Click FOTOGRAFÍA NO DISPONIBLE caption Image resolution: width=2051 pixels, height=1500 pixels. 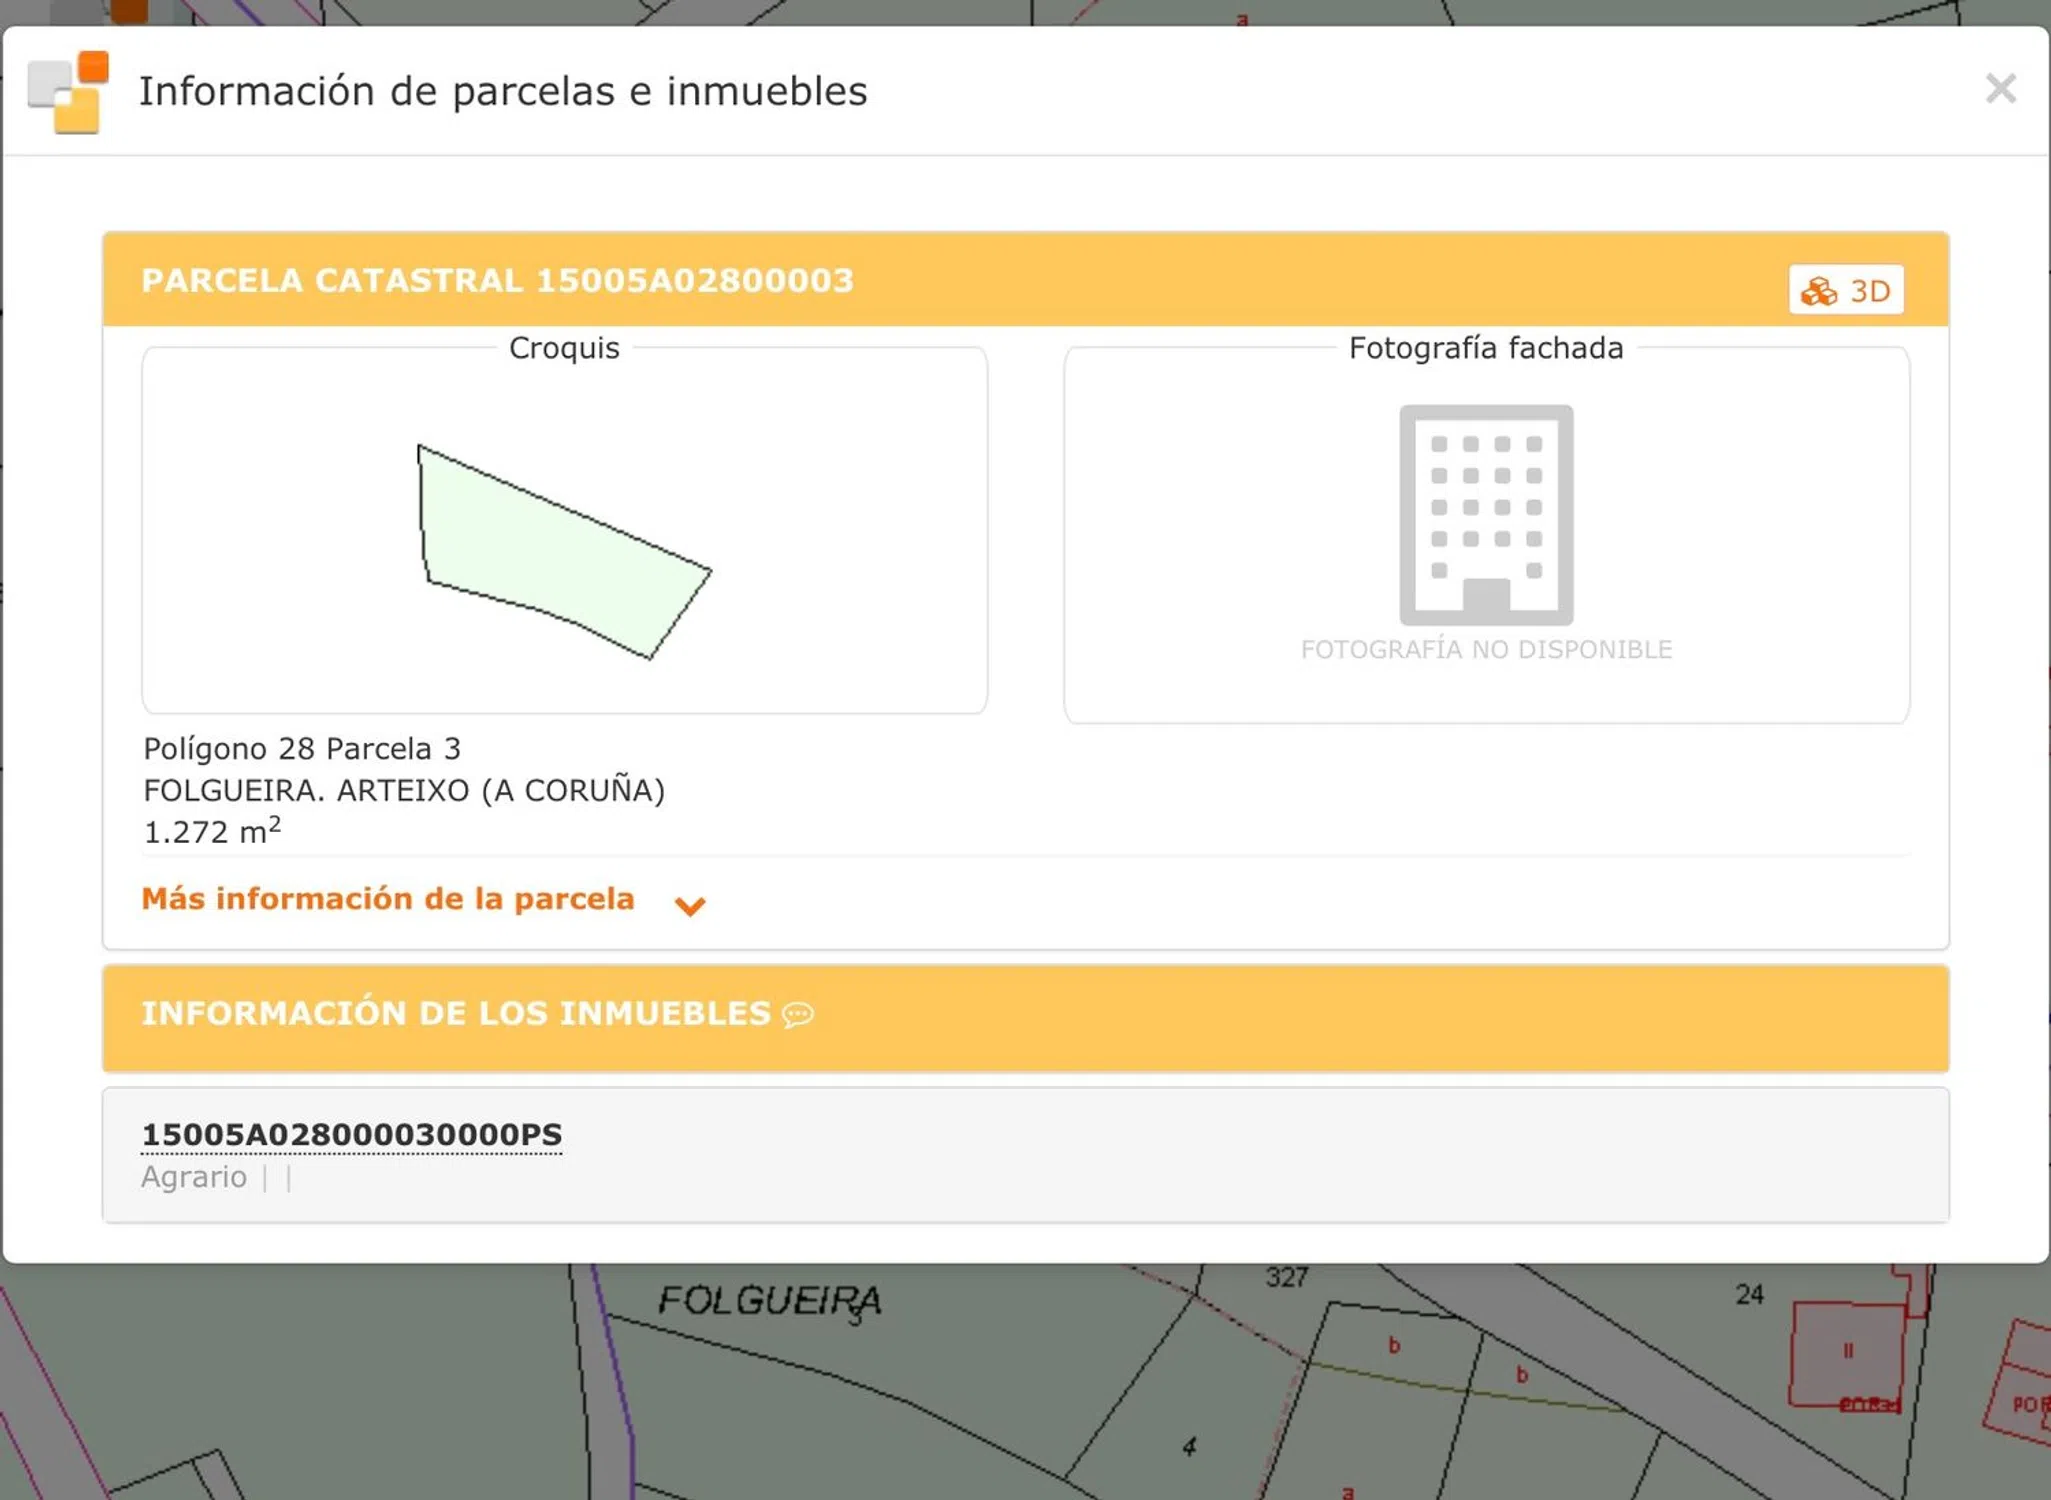pyautogui.click(x=1486, y=650)
